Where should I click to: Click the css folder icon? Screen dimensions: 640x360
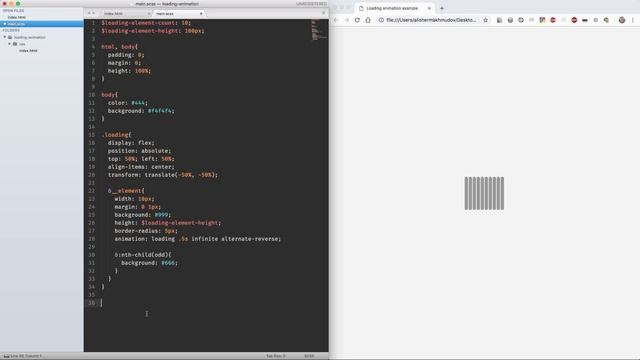coord(15,44)
